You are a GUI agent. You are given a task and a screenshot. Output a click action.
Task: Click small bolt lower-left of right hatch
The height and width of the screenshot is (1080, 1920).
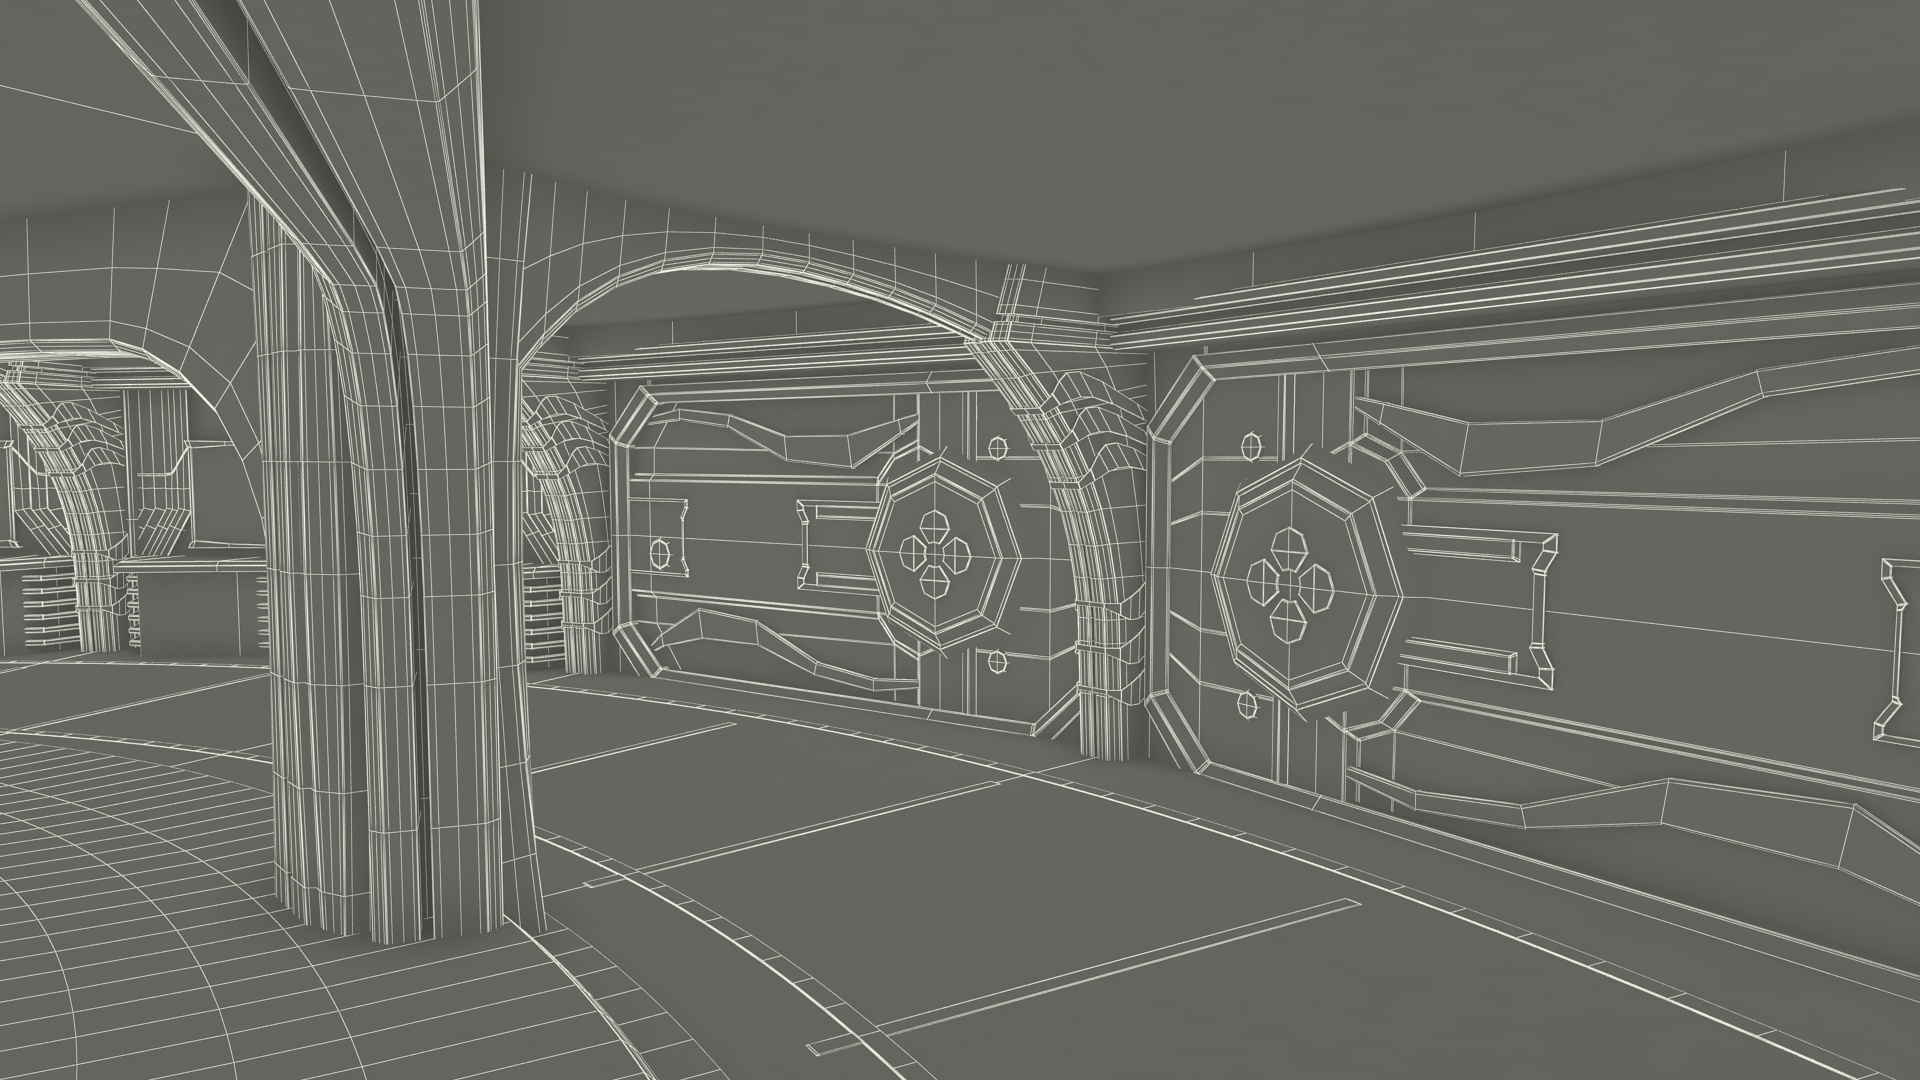(1247, 705)
